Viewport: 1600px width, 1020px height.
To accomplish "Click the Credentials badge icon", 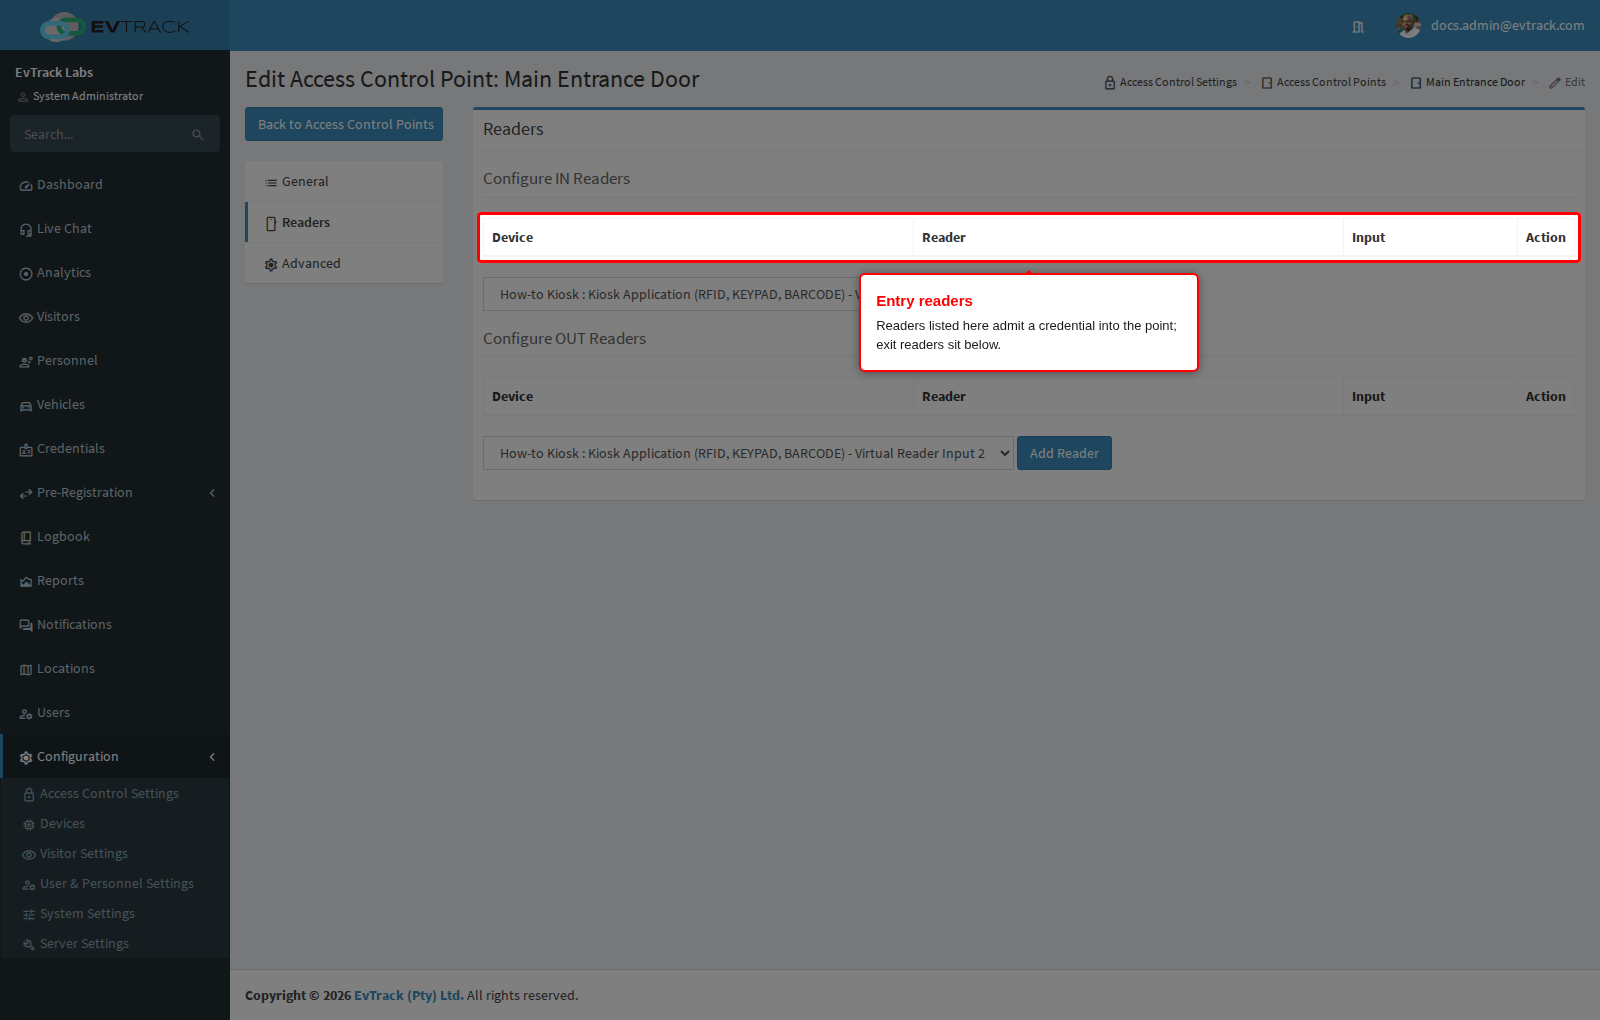I will 26,450.
